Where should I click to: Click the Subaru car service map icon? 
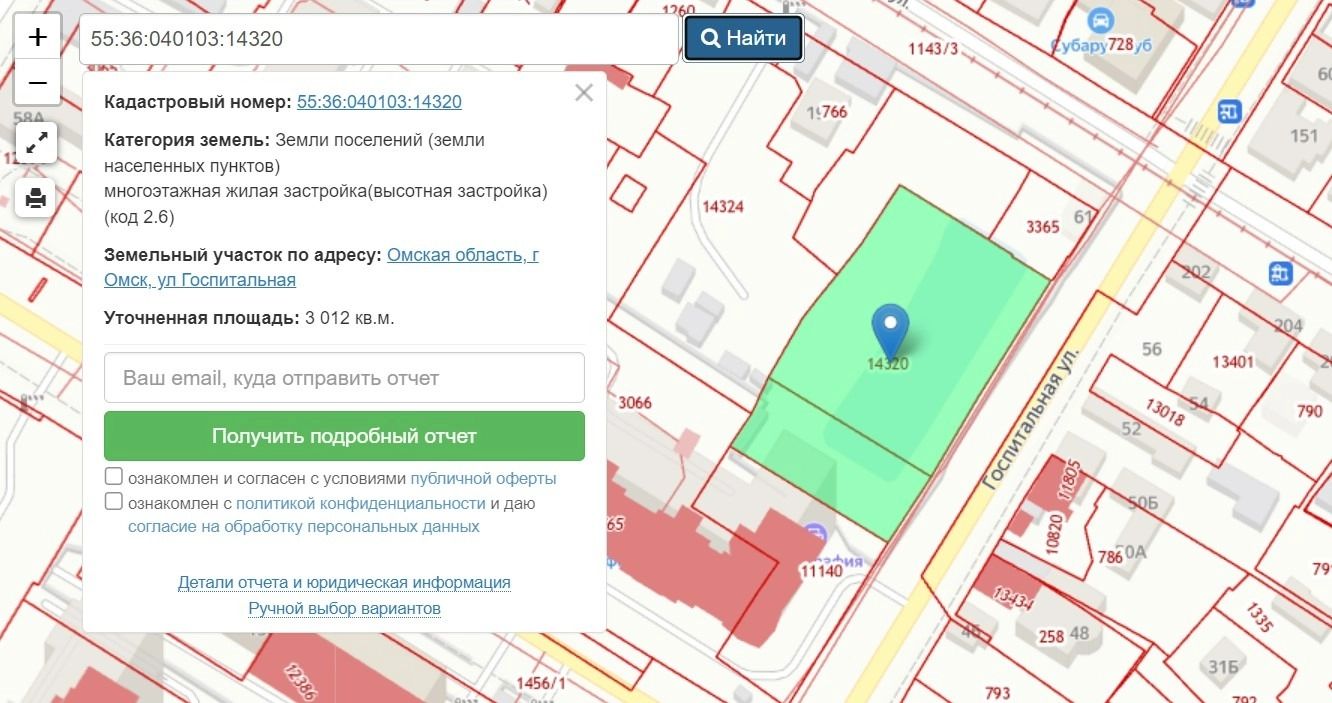[x=1101, y=21]
